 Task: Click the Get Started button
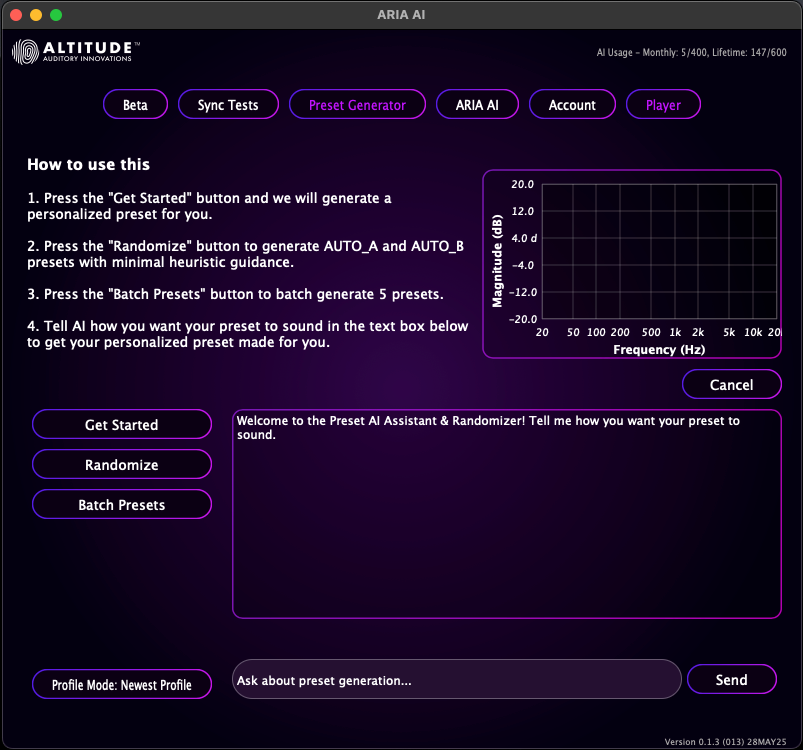[122, 424]
